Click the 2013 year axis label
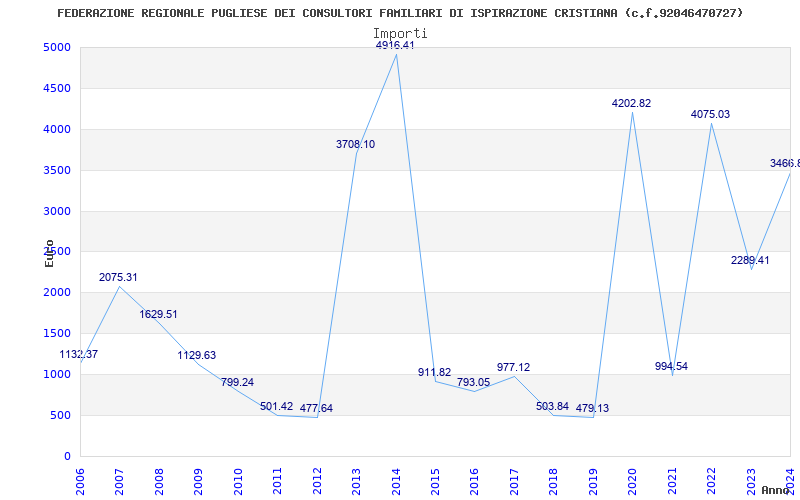Viewport: 800px width, 500px height. pos(356,482)
